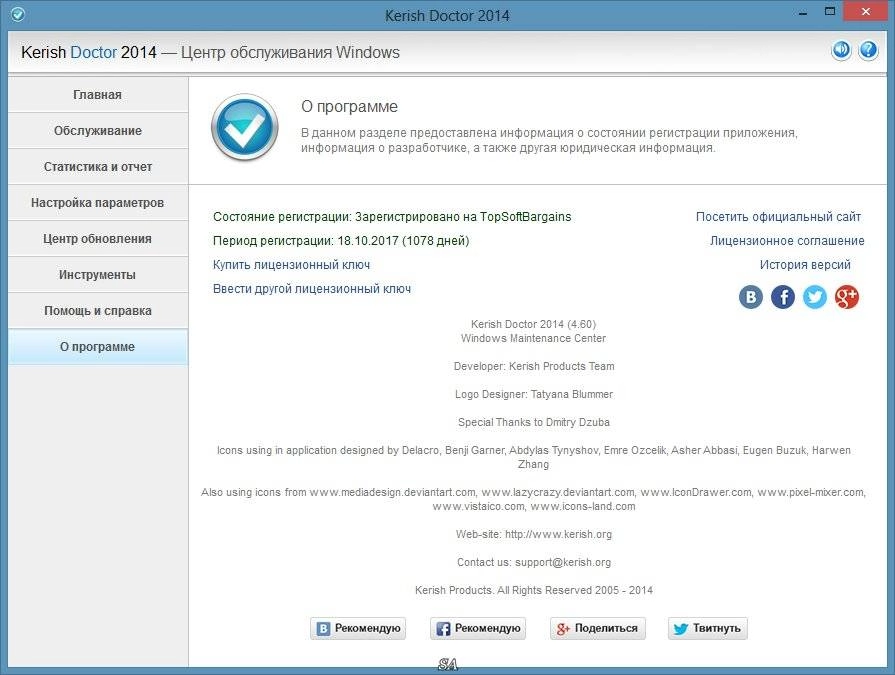Click Kerish Doctor 2014 (4.60) version text
The height and width of the screenshot is (675, 895).
pyautogui.click(x=534, y=324)
